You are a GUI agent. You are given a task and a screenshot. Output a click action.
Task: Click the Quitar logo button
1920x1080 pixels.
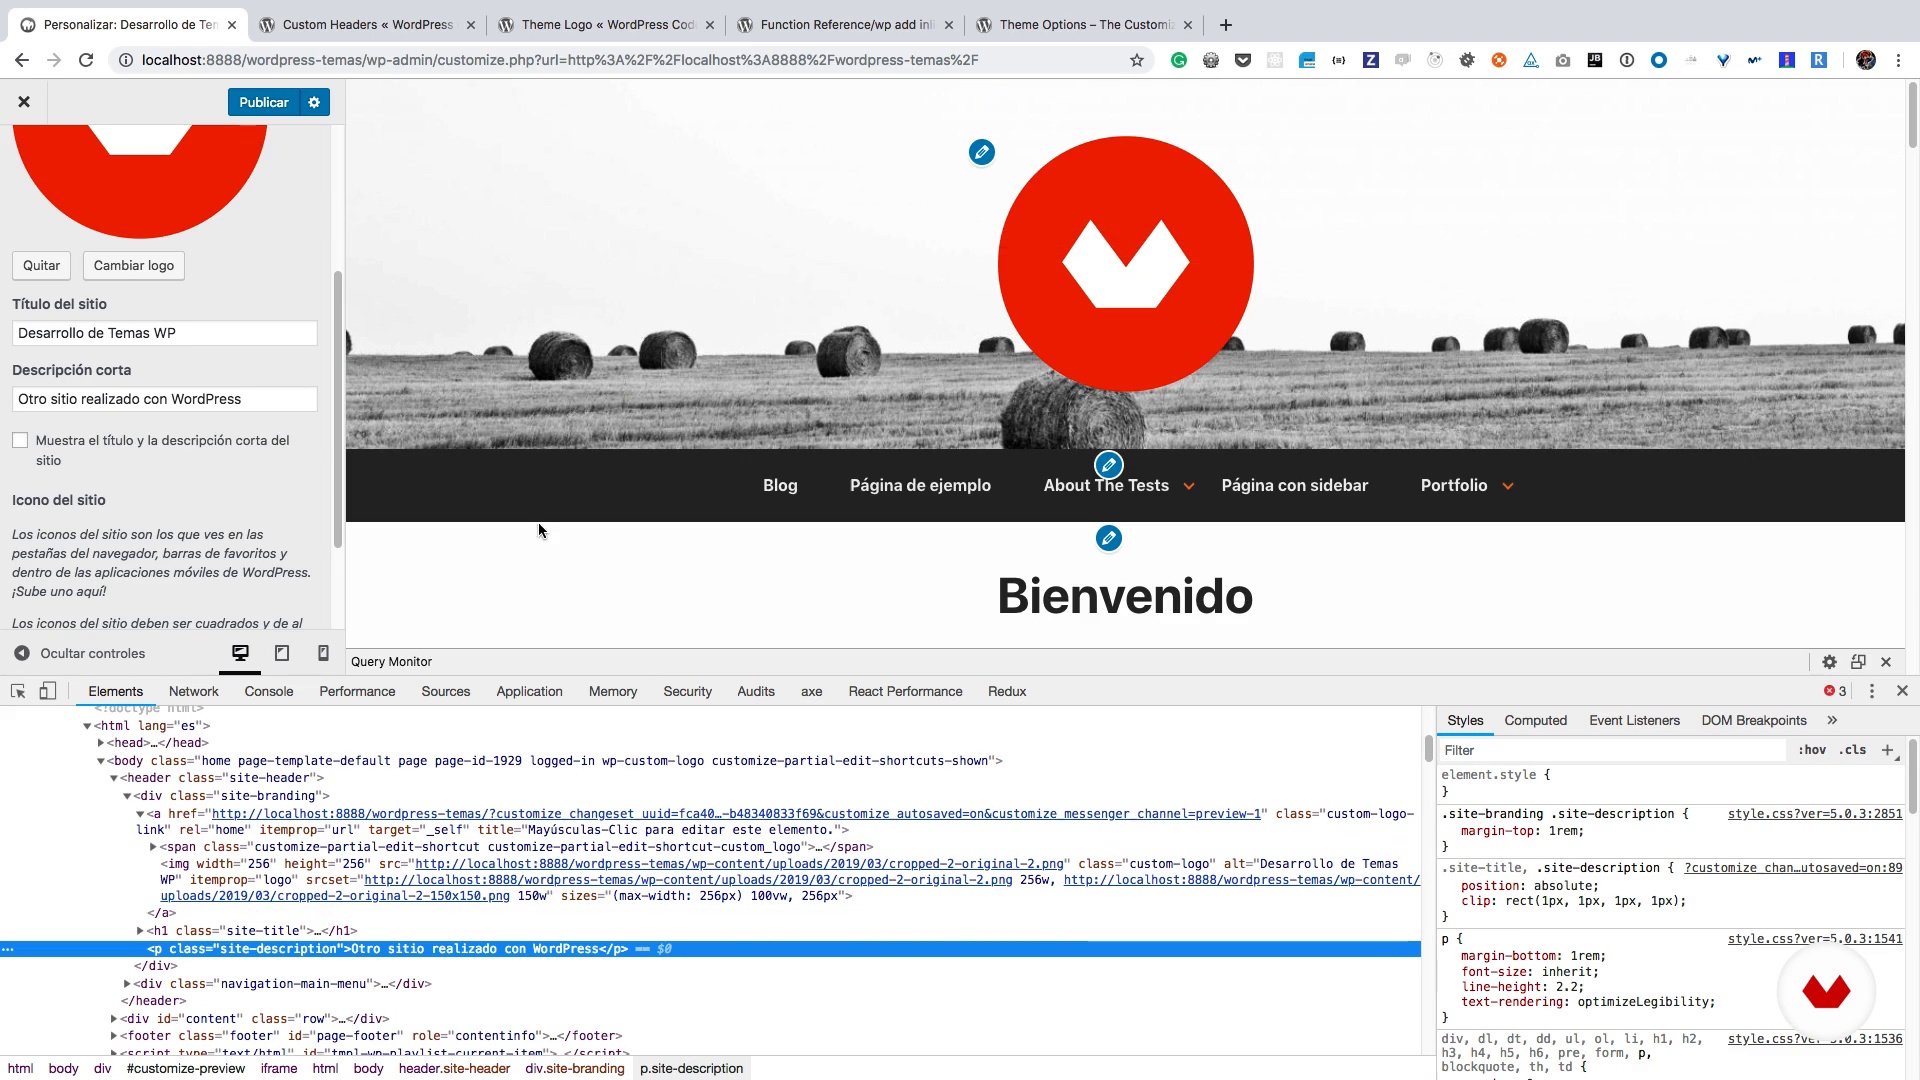(41, 265)
